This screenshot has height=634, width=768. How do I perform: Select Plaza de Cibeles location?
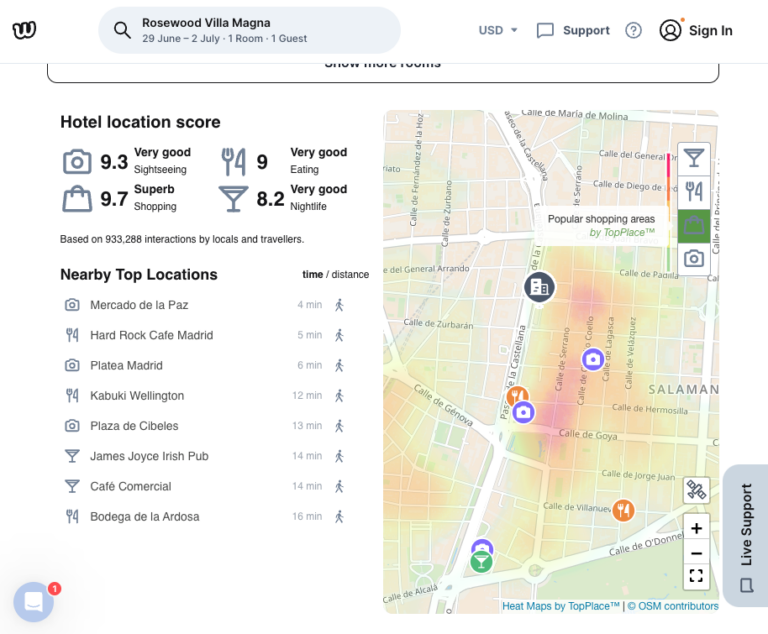(134, 426)
